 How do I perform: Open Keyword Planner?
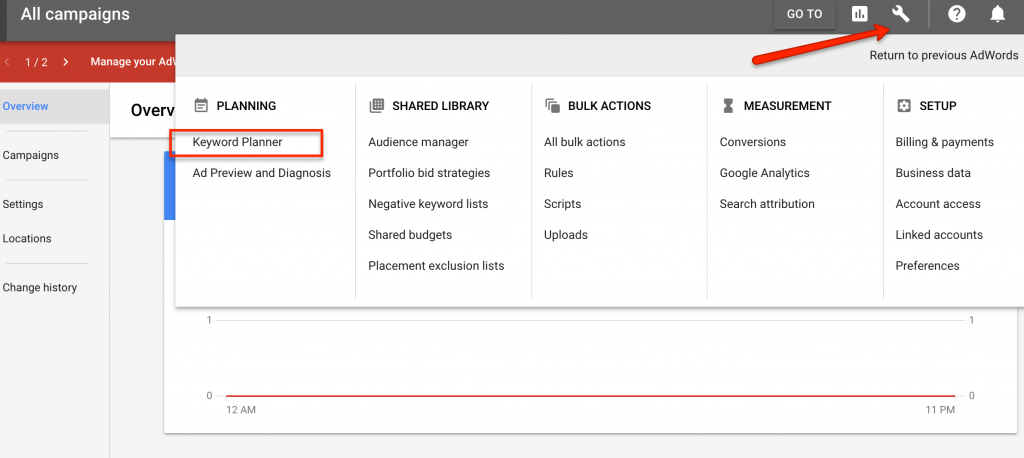point(238,142)
